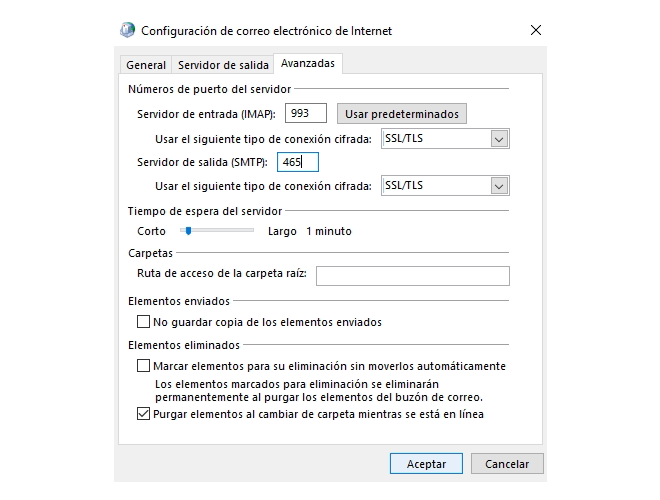Click the IMAP SSL/TLS dropdown arrow

coord(499,139)
